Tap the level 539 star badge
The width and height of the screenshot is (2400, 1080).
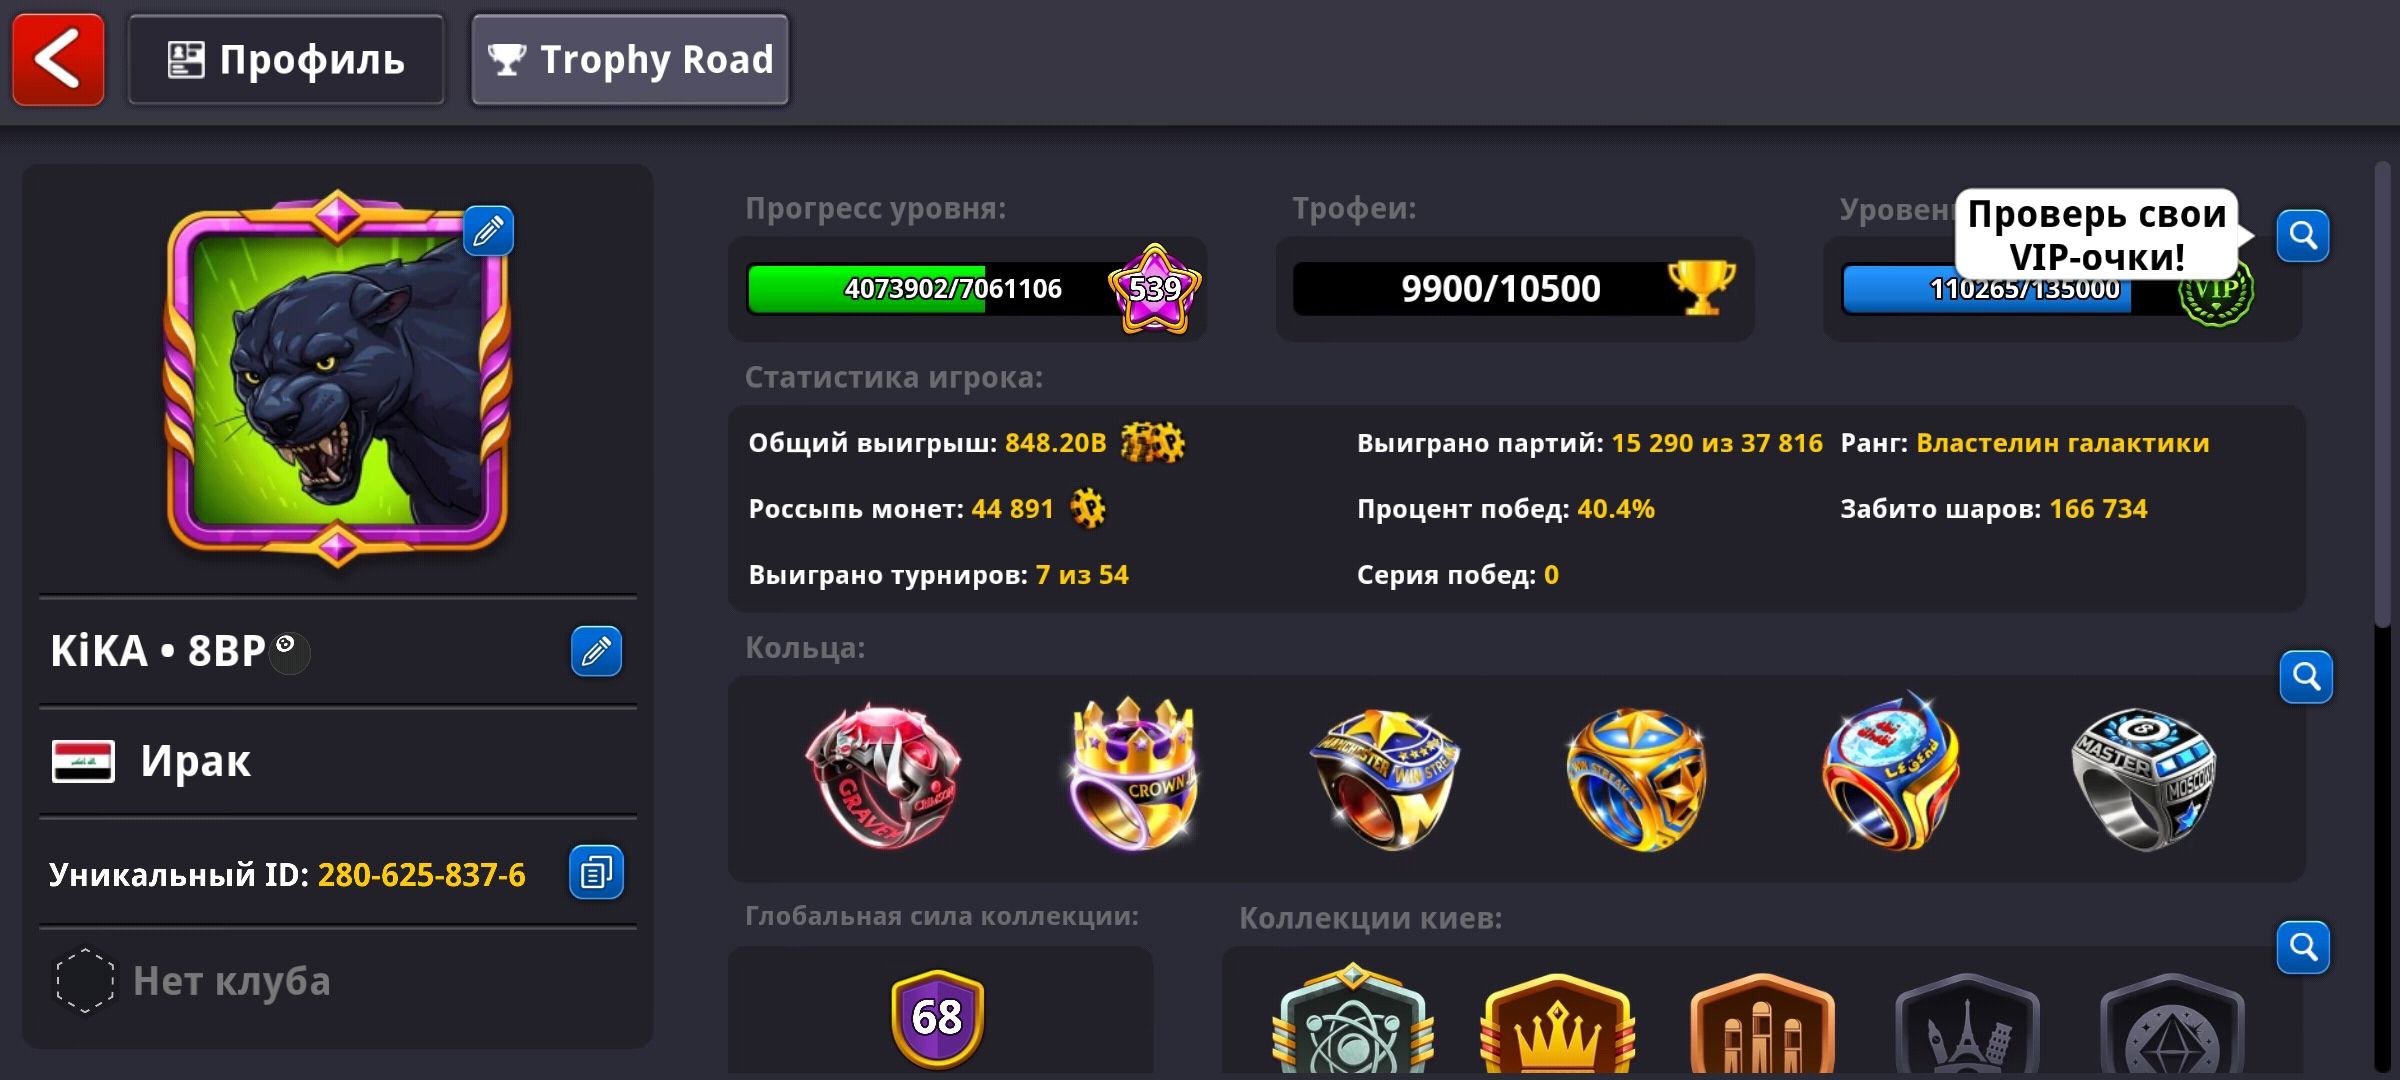click(1155, 289)
